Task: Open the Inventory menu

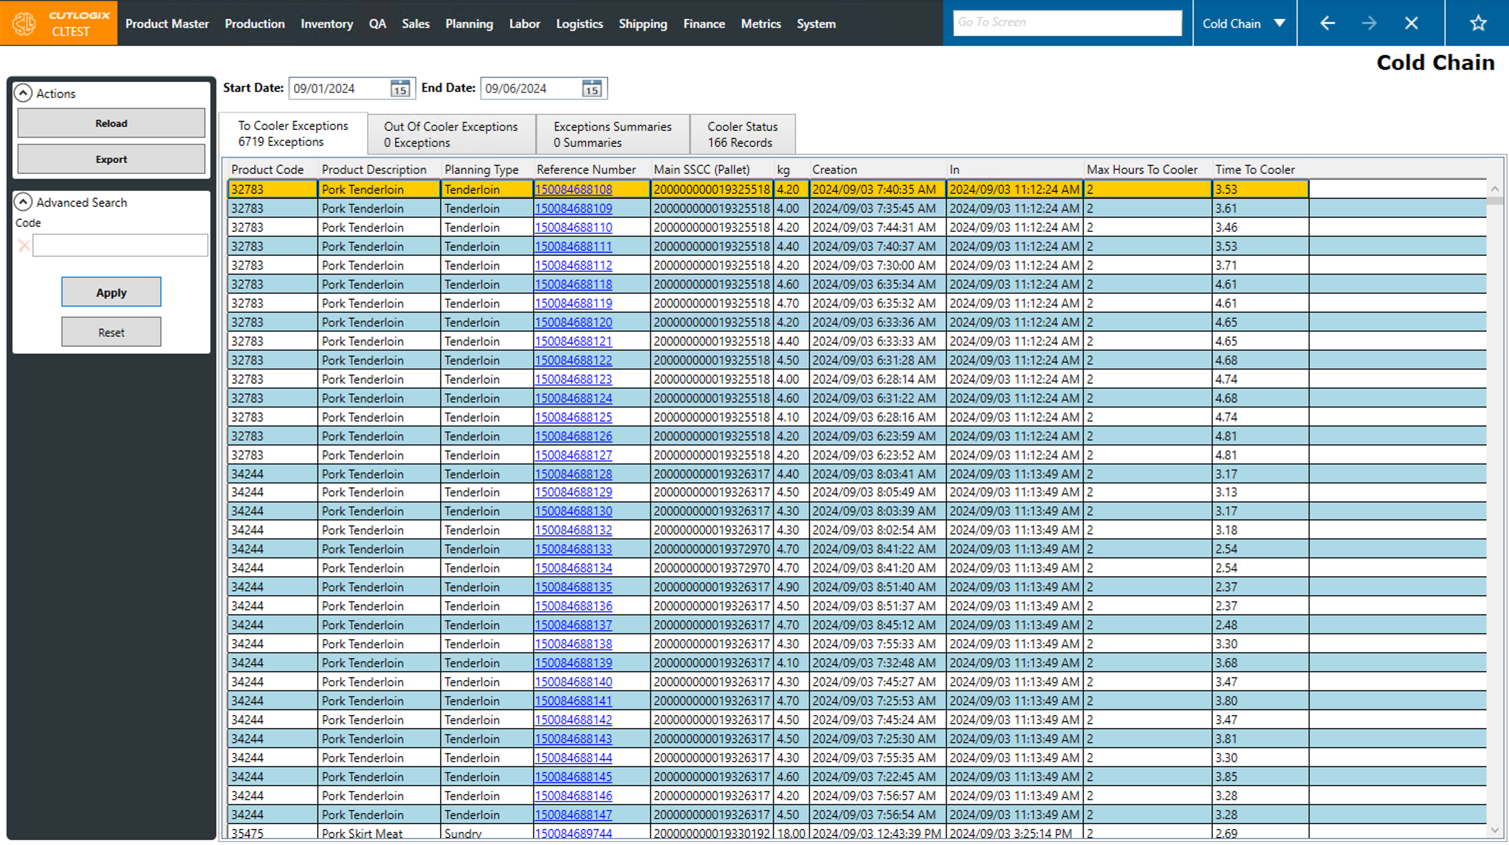Action: pyautogui.click(x=326, y=24)
